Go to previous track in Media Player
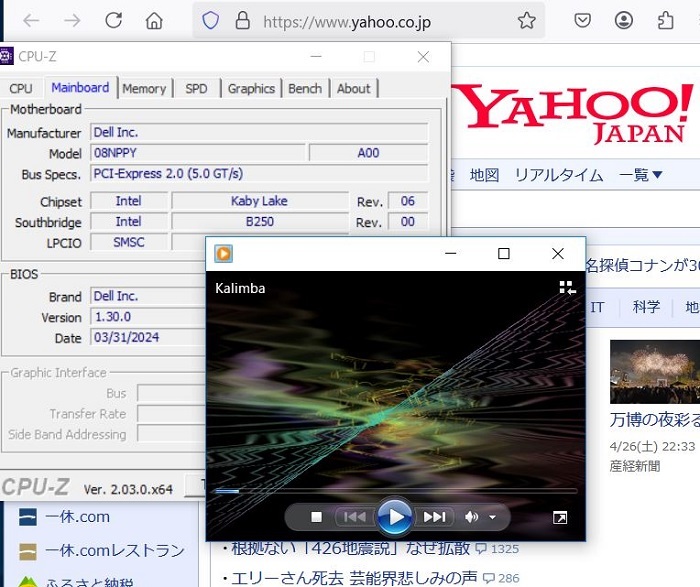Image resolution: width=700 pixels, height=587 pixels. click(355, 517)
